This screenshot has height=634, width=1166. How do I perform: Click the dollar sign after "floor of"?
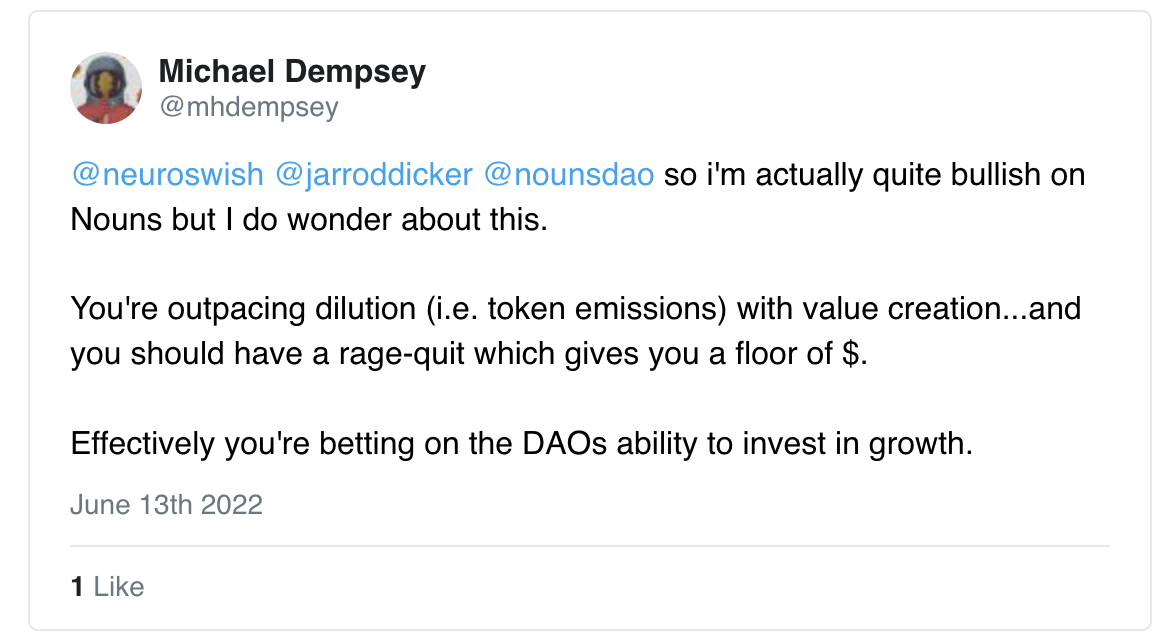pos(851,354)
